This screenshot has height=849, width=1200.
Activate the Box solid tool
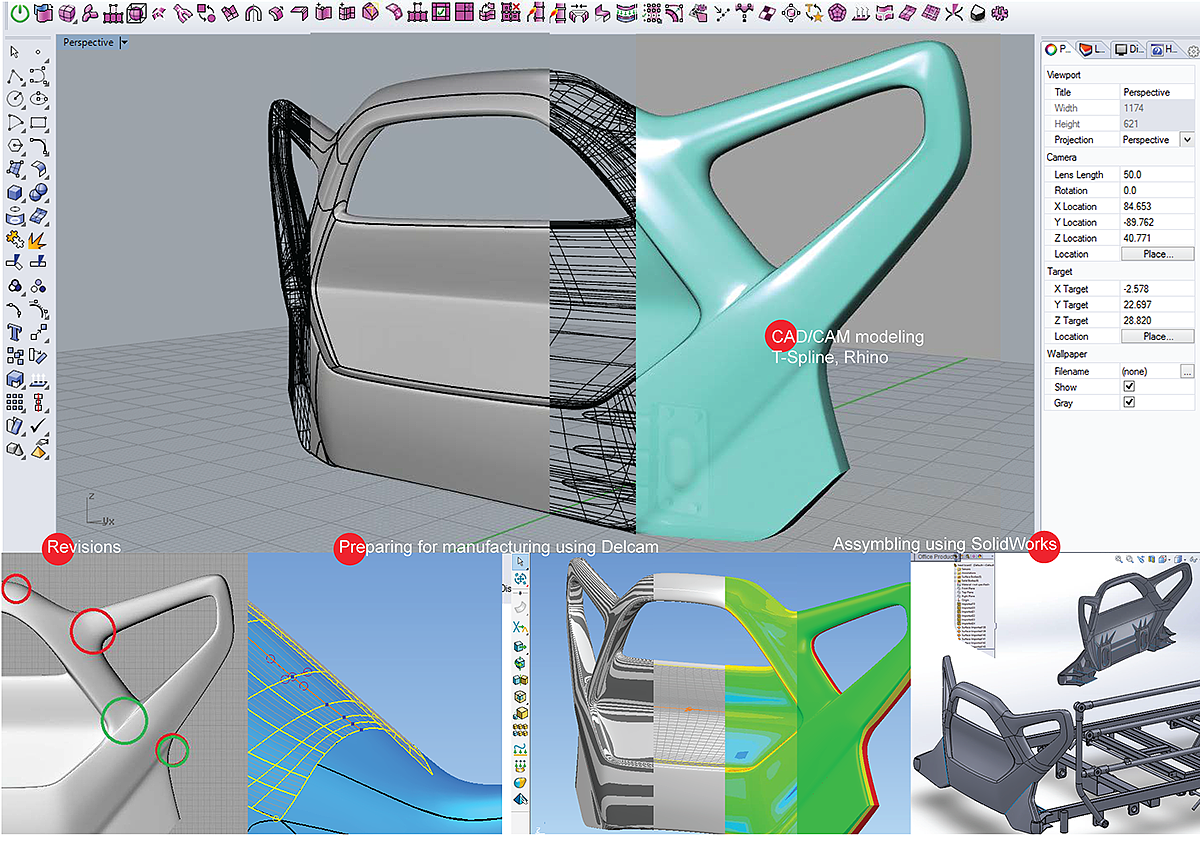pyautogui.click(x=15, y=193)
